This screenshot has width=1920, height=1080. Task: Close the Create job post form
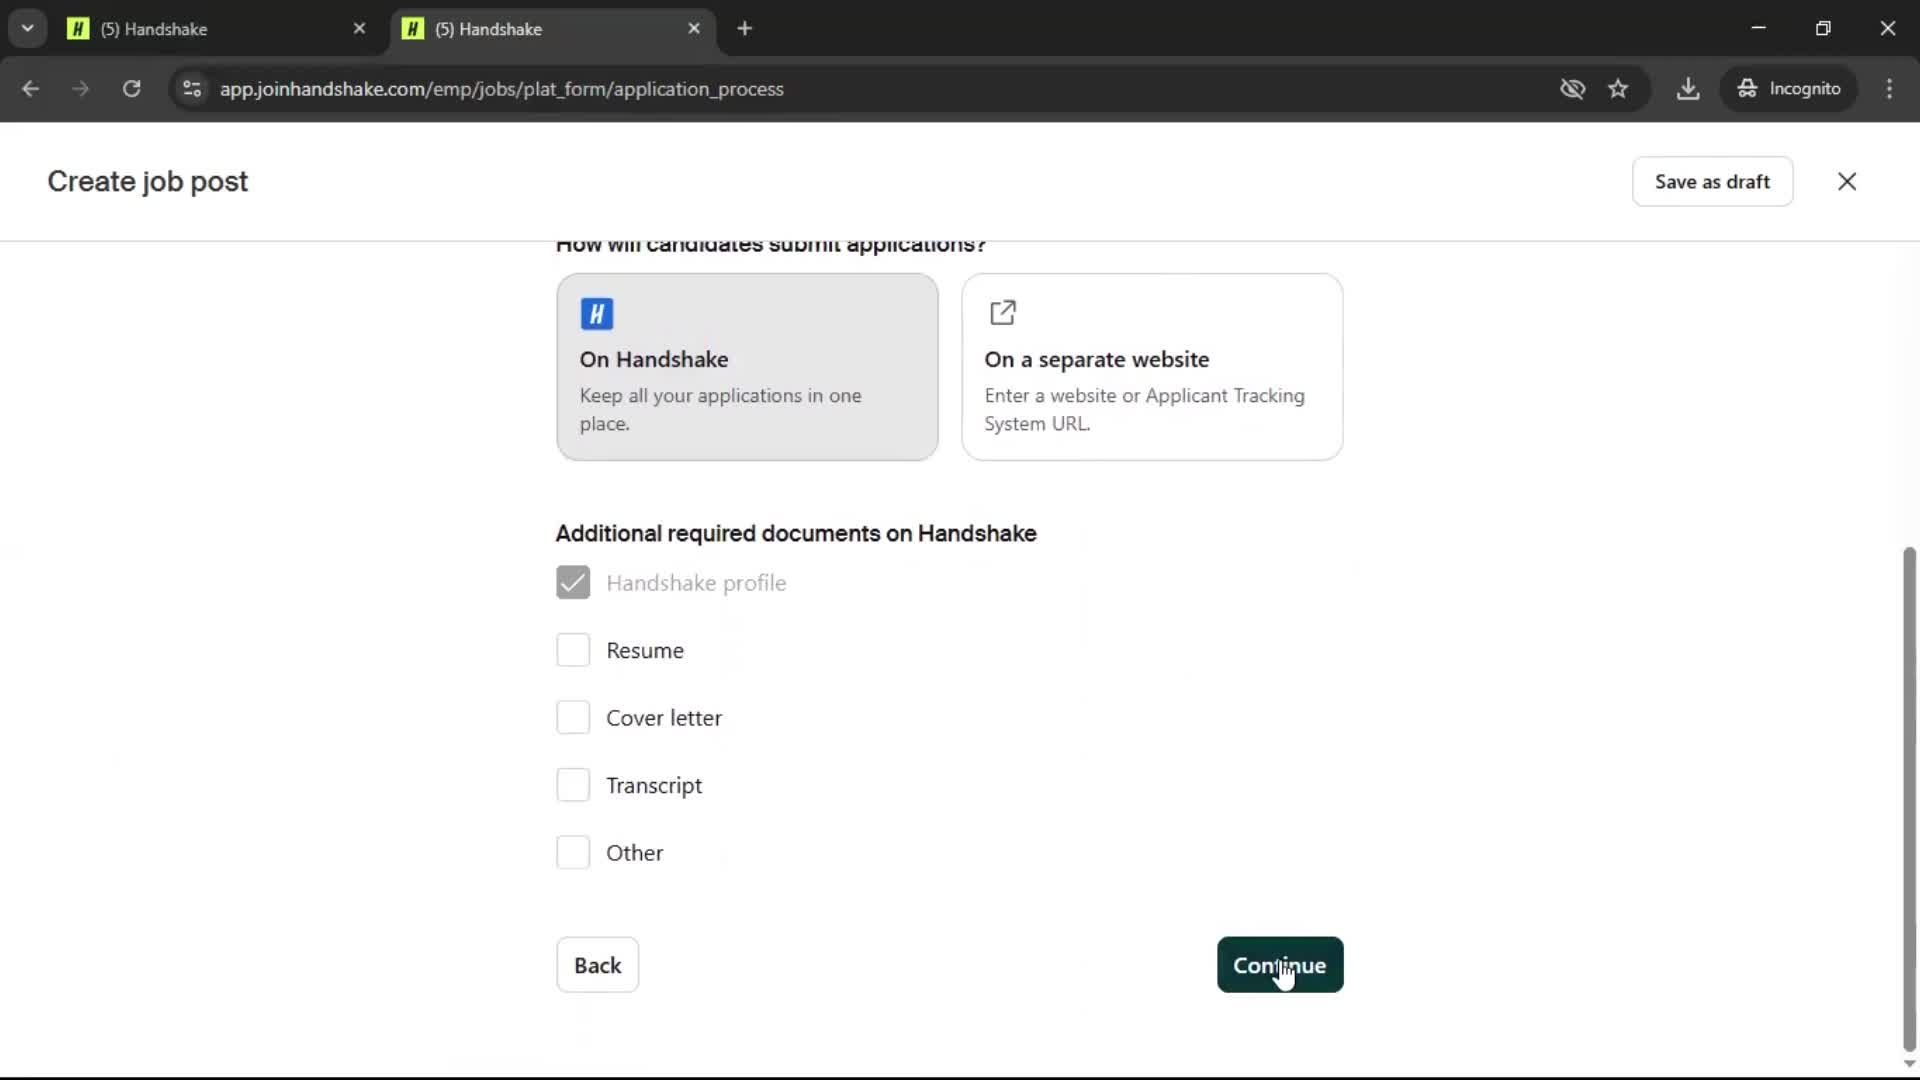click(1846, 181)
